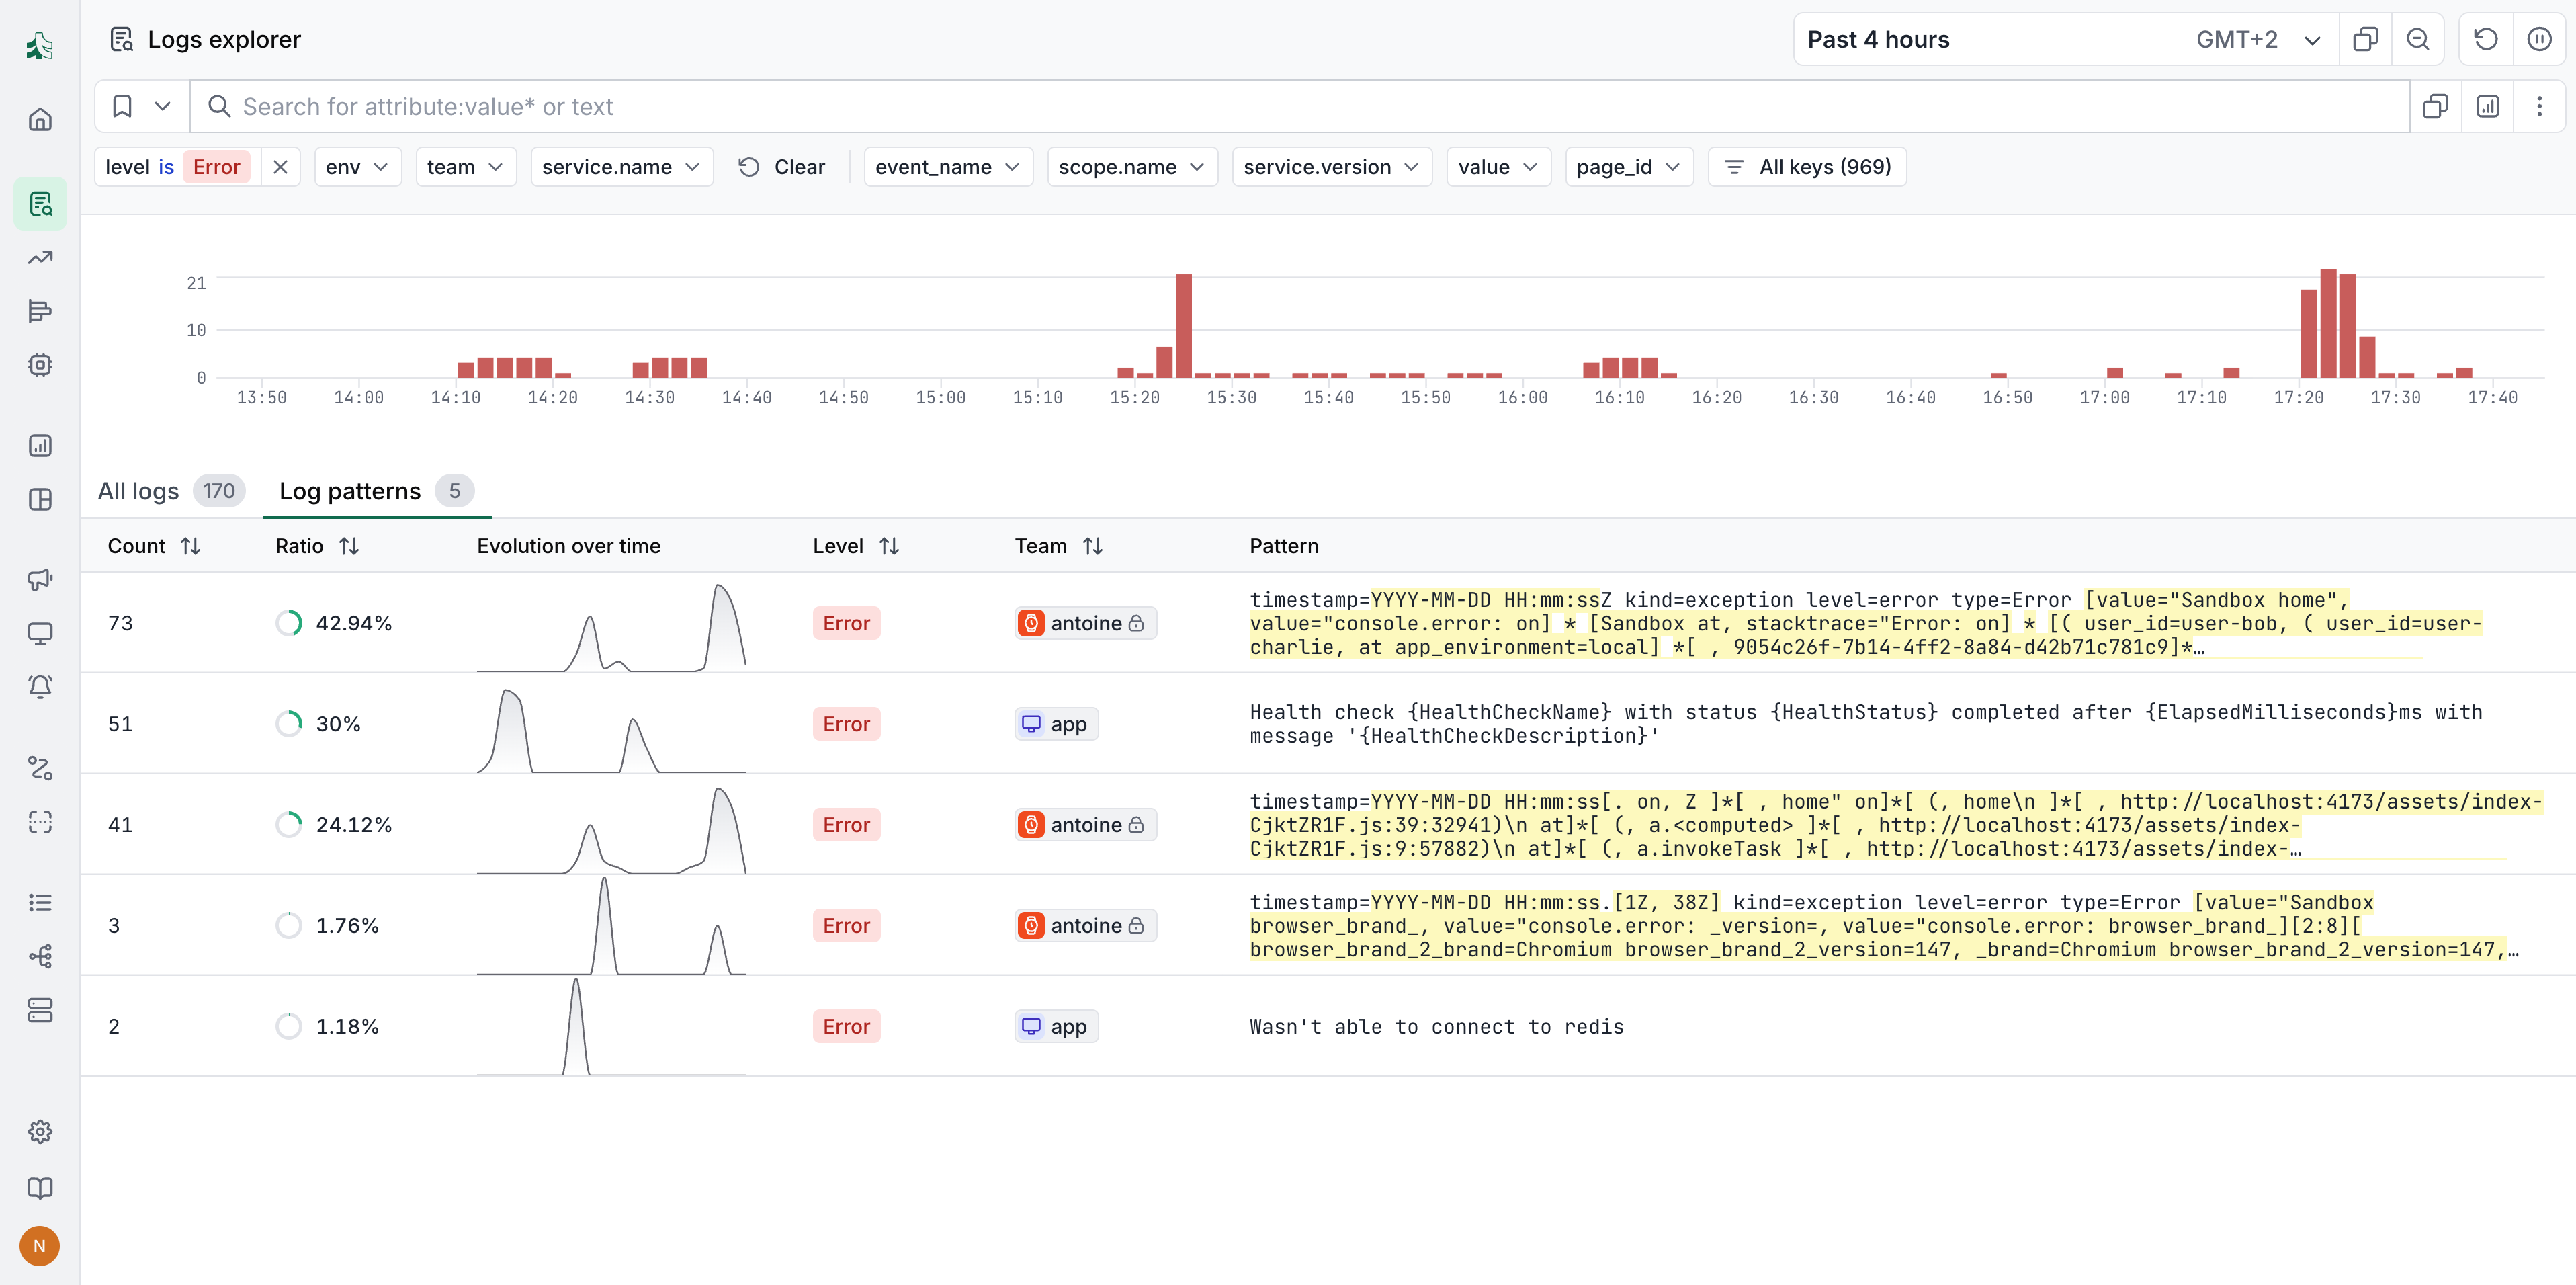Viewport: 2576px width, 1285px height.
Task: Open the bar-chart metrics sidebar icon
Action: [x=40, y=446]
